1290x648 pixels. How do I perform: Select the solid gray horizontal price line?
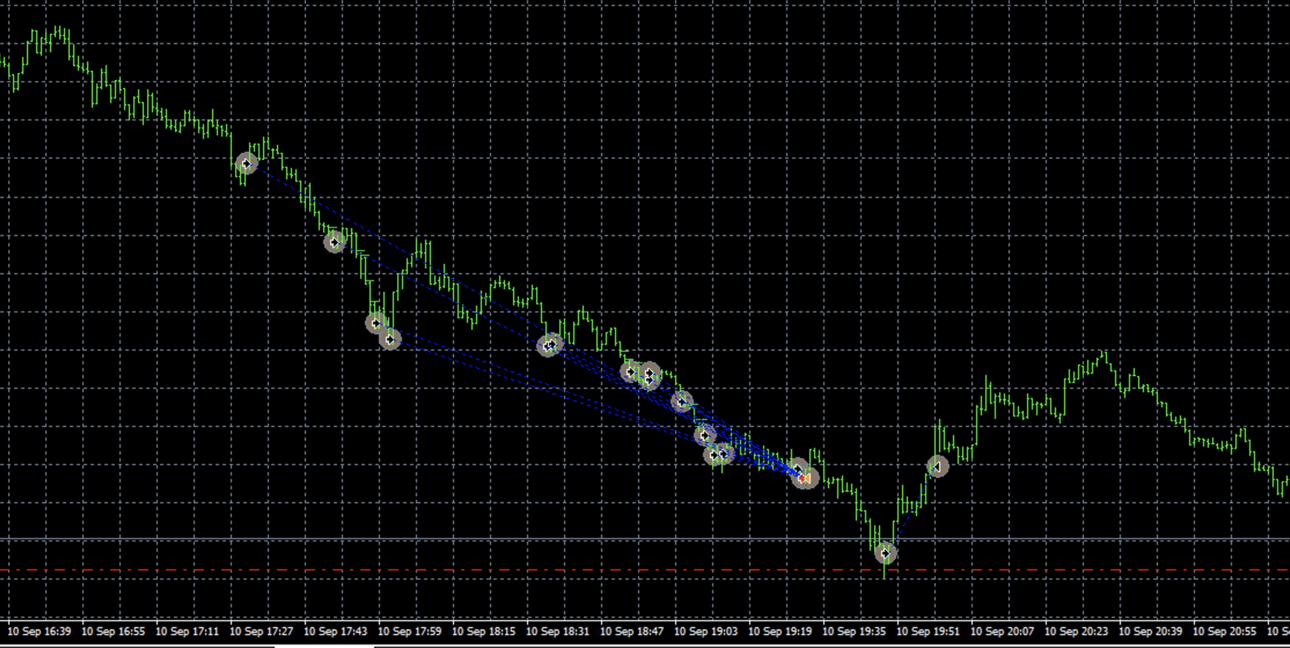[645, 540]
